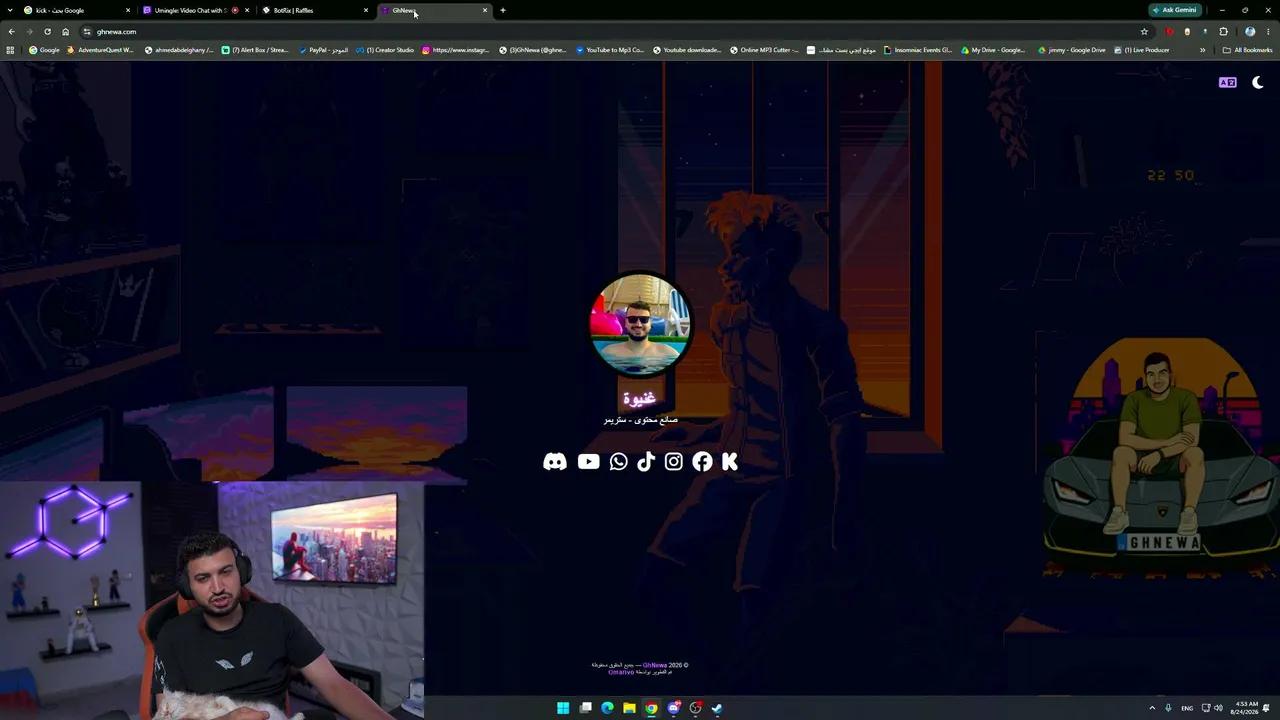Click the circular profile picture
Viewport: 1280px width, 720px height.
[x=640, y=324]
